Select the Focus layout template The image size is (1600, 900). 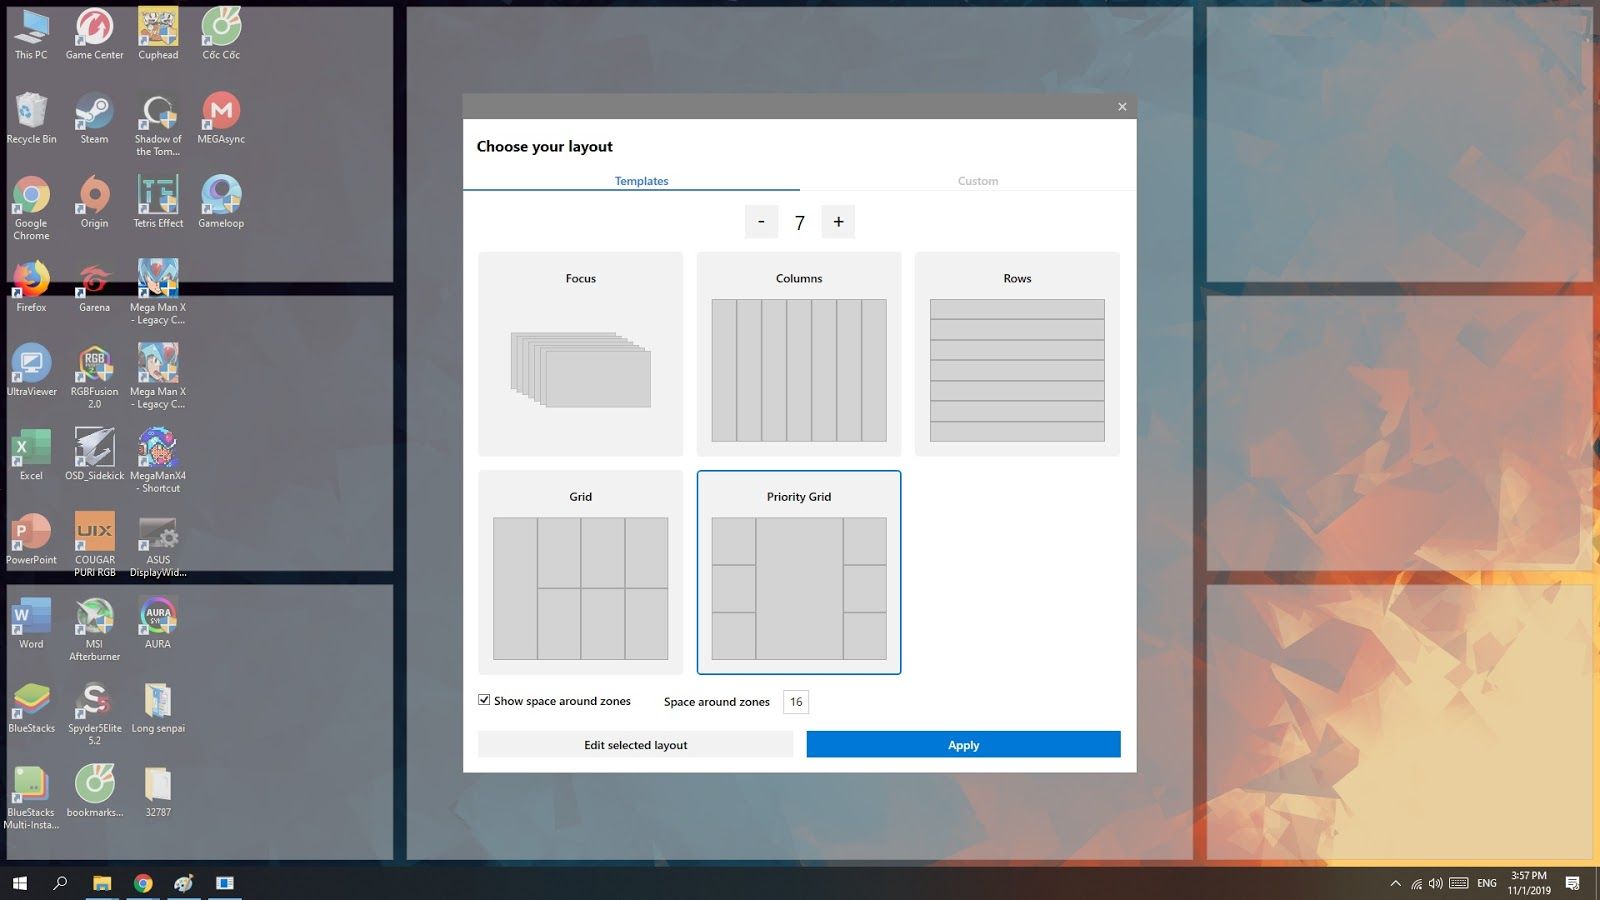(580, 353)
